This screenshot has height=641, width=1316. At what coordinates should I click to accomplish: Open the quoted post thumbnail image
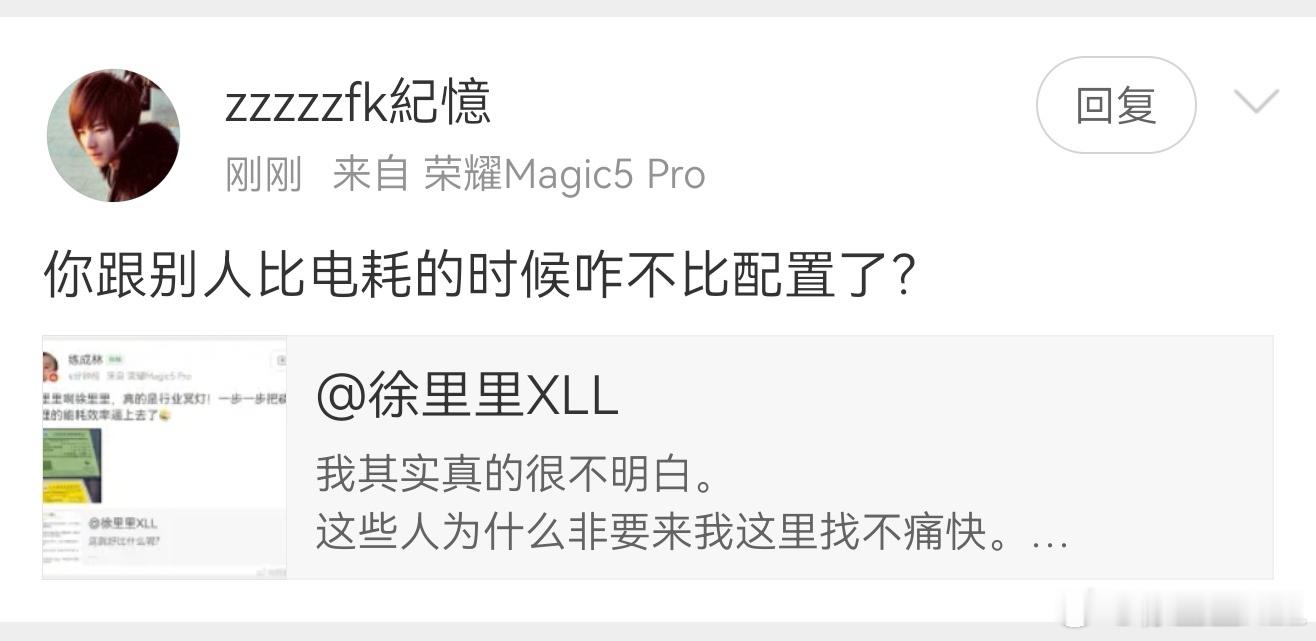[x=165, y=457]
